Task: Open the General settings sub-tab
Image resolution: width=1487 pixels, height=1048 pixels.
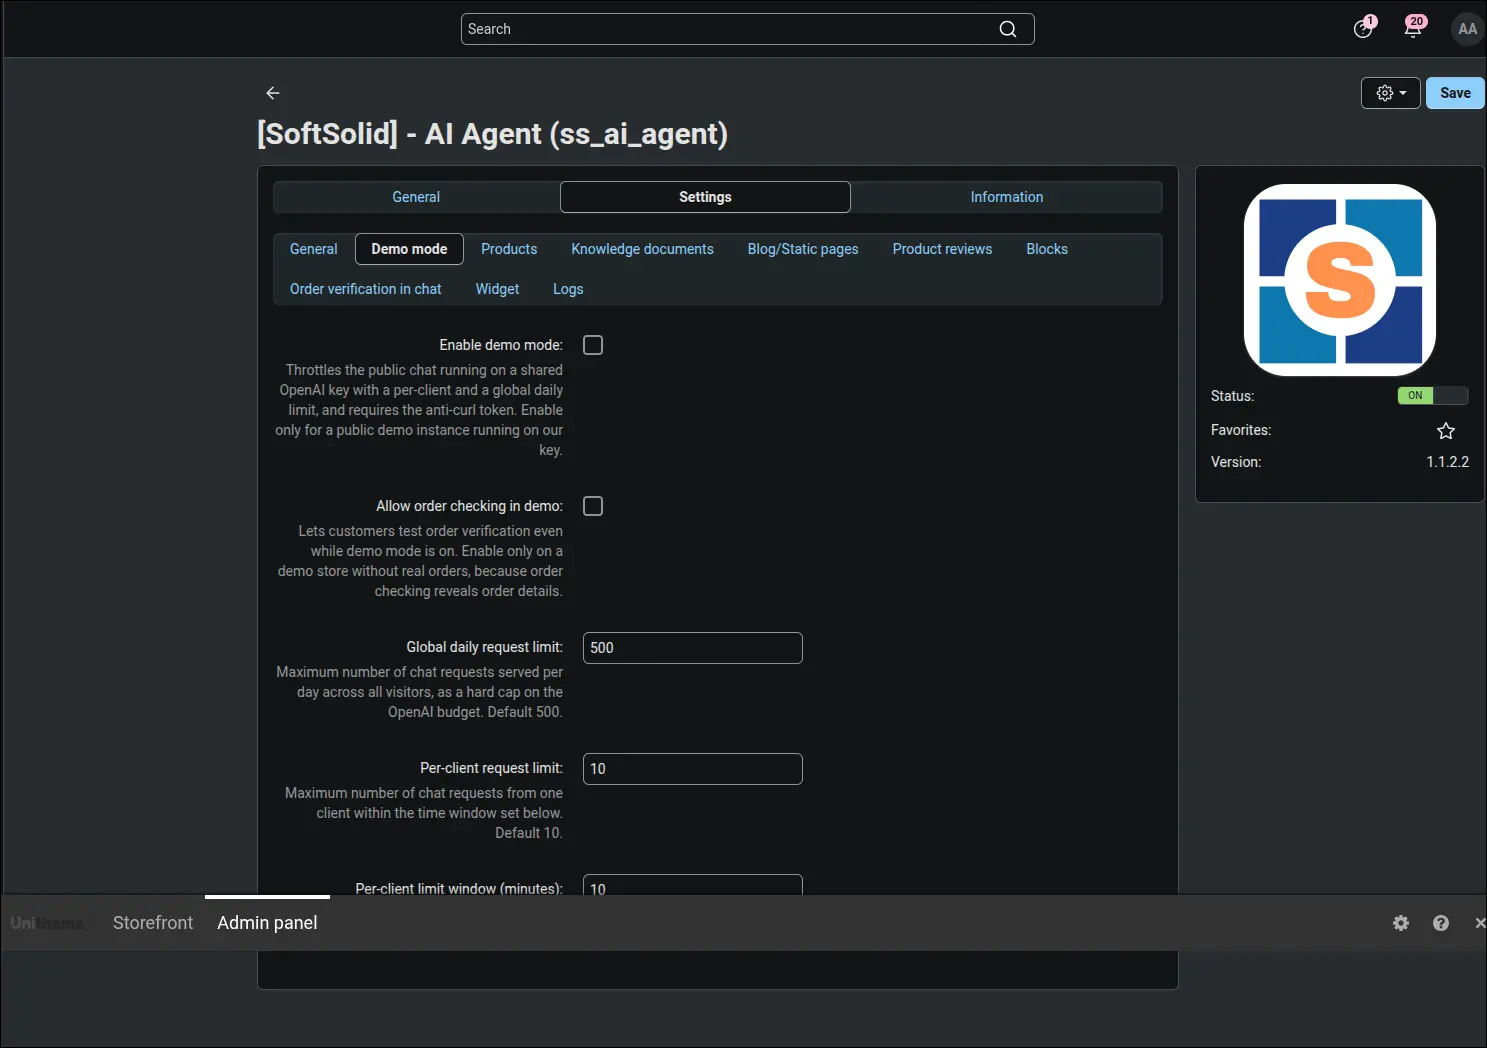Action: 314,249
